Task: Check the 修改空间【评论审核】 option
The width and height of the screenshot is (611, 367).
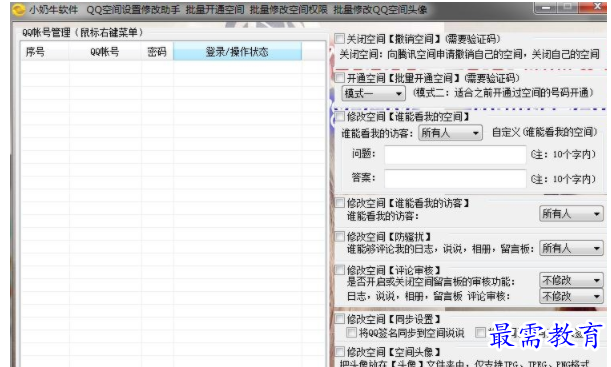Action: [x=340, y=270]
